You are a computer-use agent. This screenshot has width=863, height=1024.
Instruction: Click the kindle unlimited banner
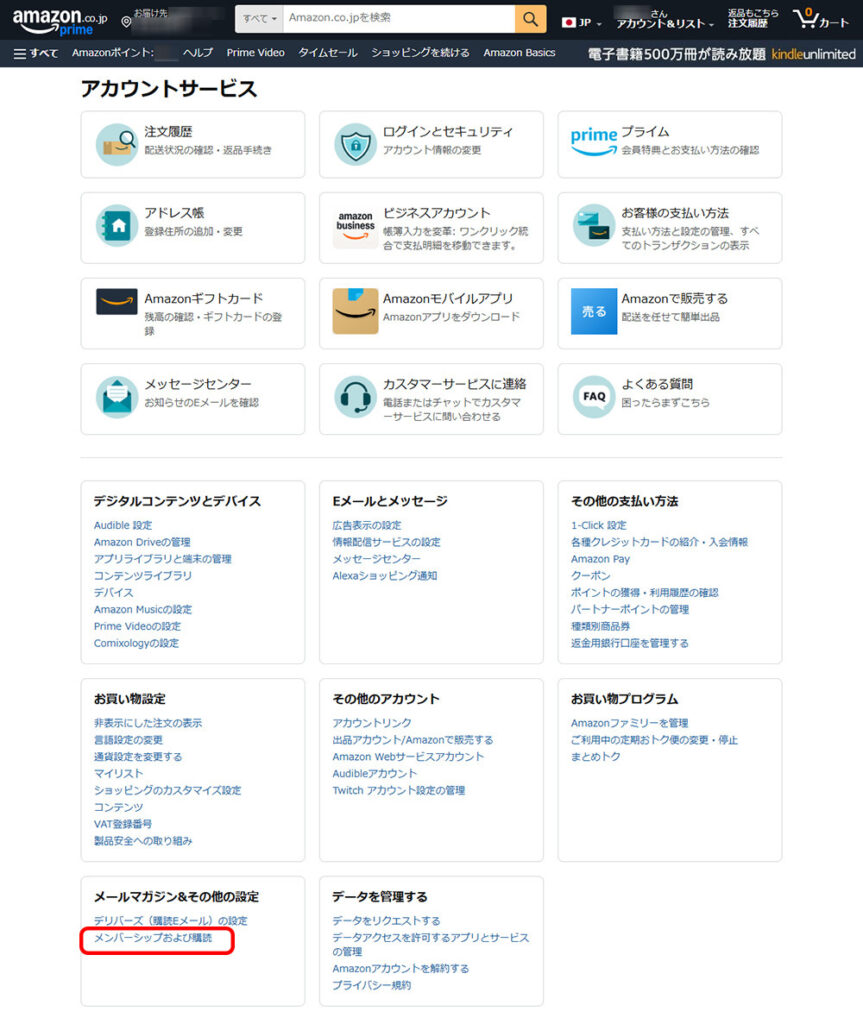[x=721, y=54]
